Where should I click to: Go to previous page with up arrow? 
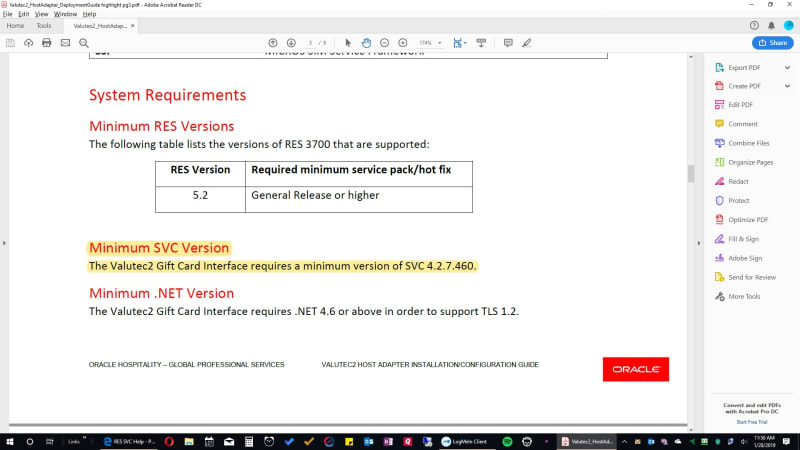click(x=273, y=43)
